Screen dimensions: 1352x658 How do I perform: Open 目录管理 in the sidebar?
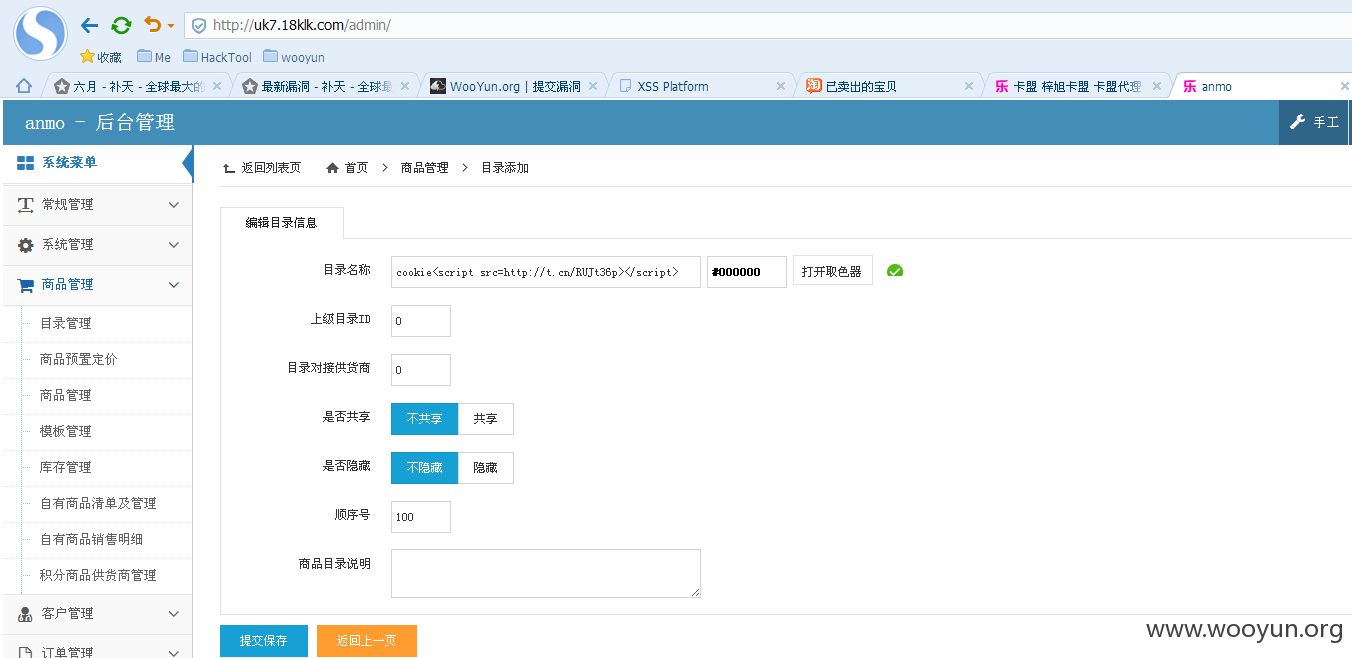tap(65, 324)
